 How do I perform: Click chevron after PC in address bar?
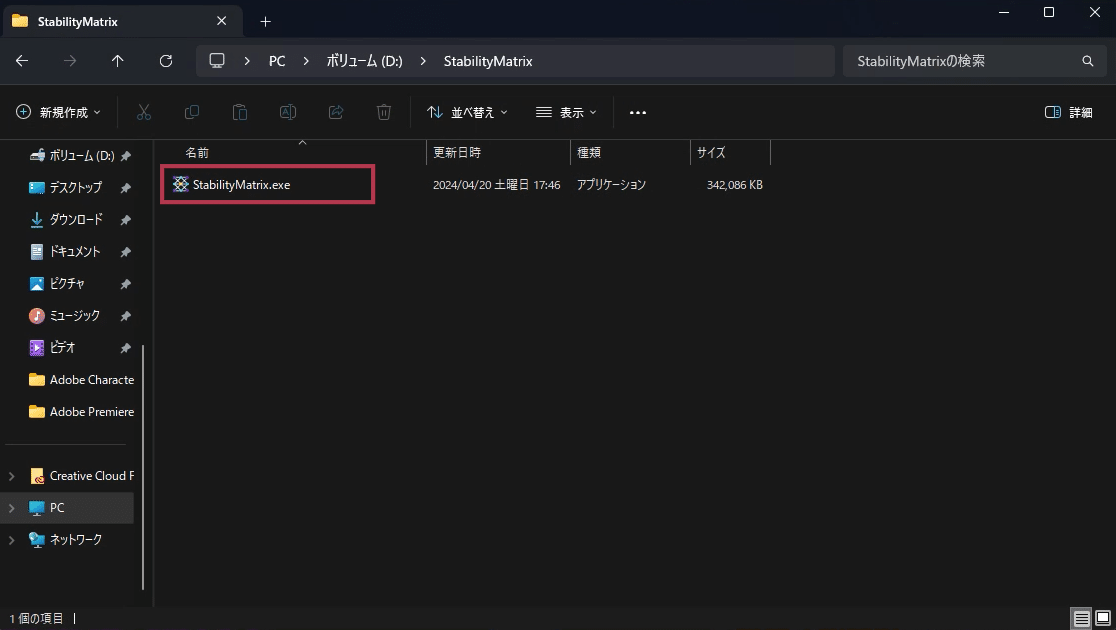pos(306,61)
